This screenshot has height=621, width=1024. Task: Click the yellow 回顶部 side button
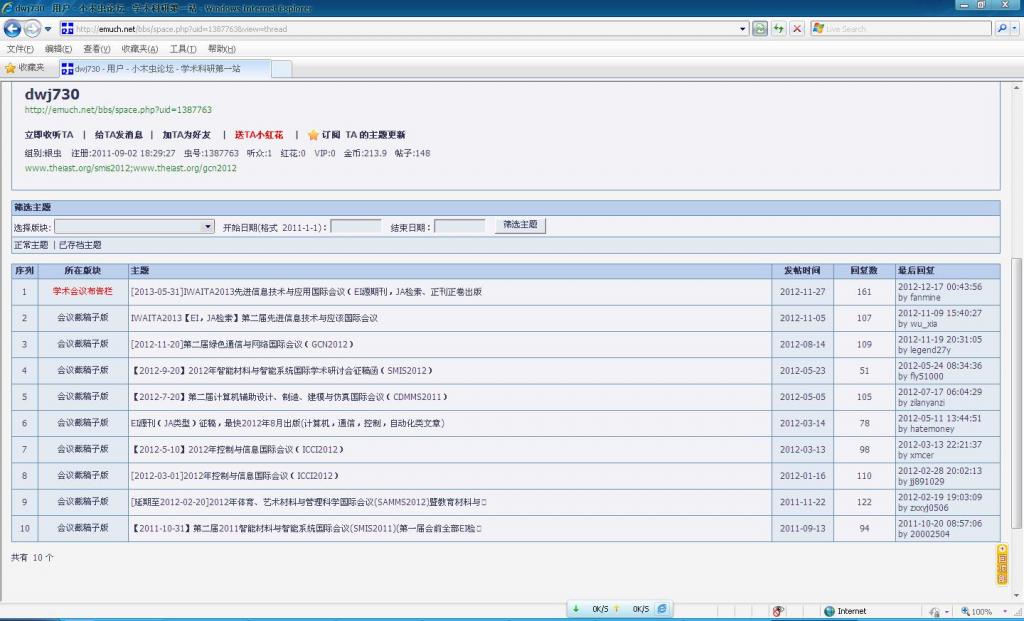tap(1002, 565)
